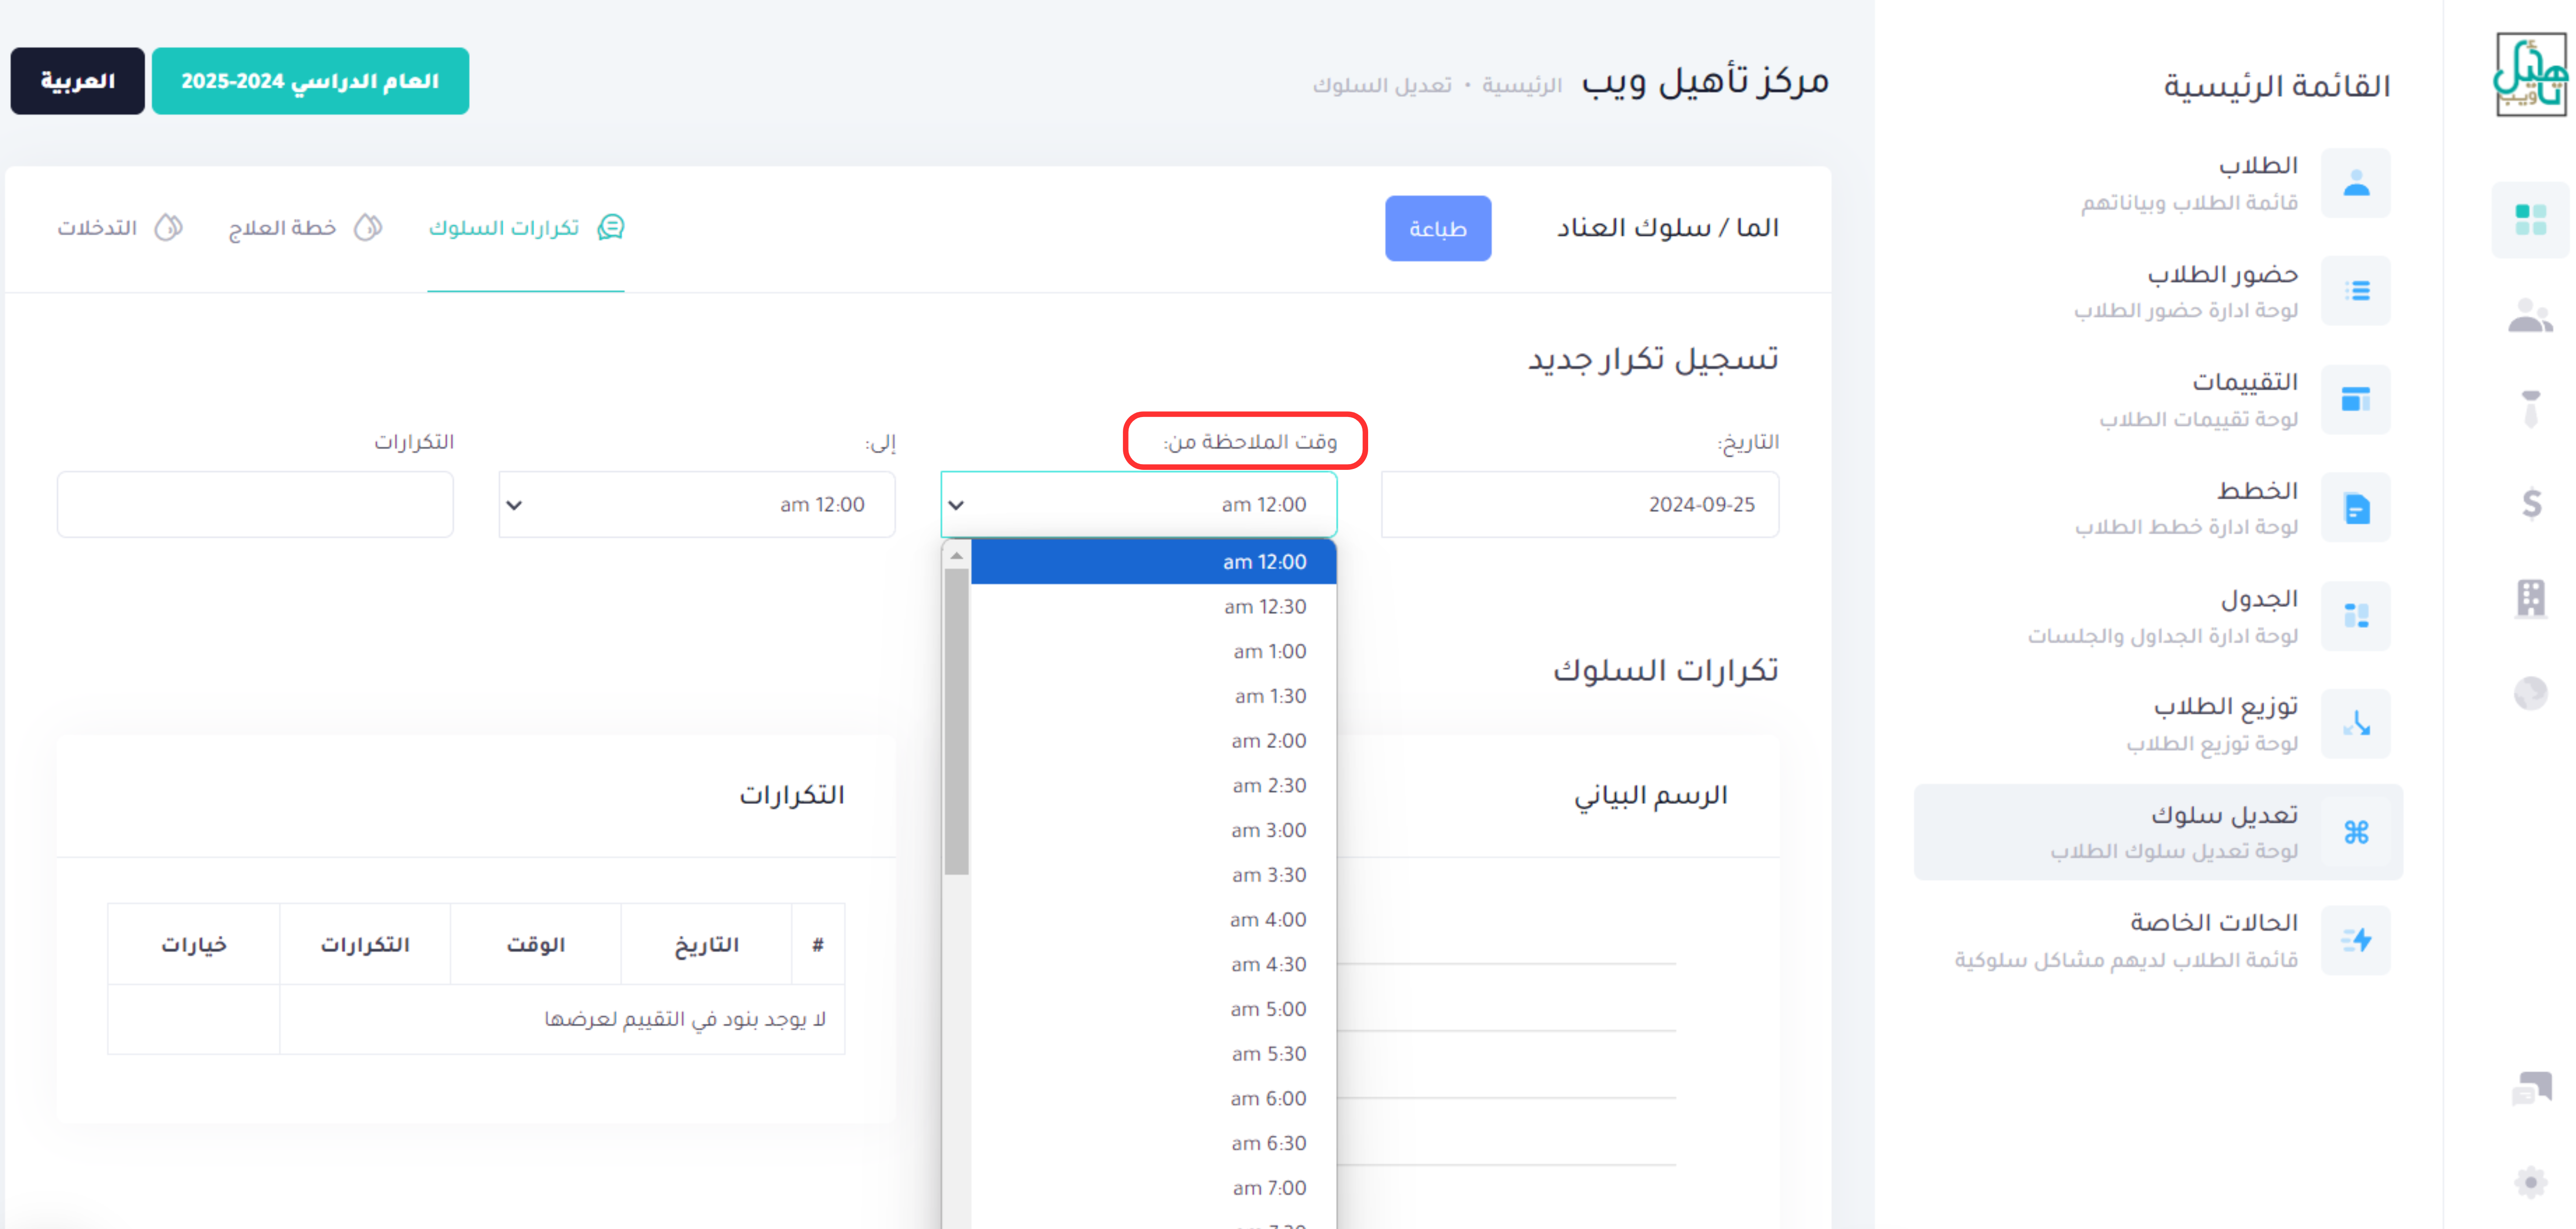The height and width of the screenshot is (1229, 2576).
Task: Expand the إلى end time dropdown
Action: pyautogui.click(x=696, y=505)
